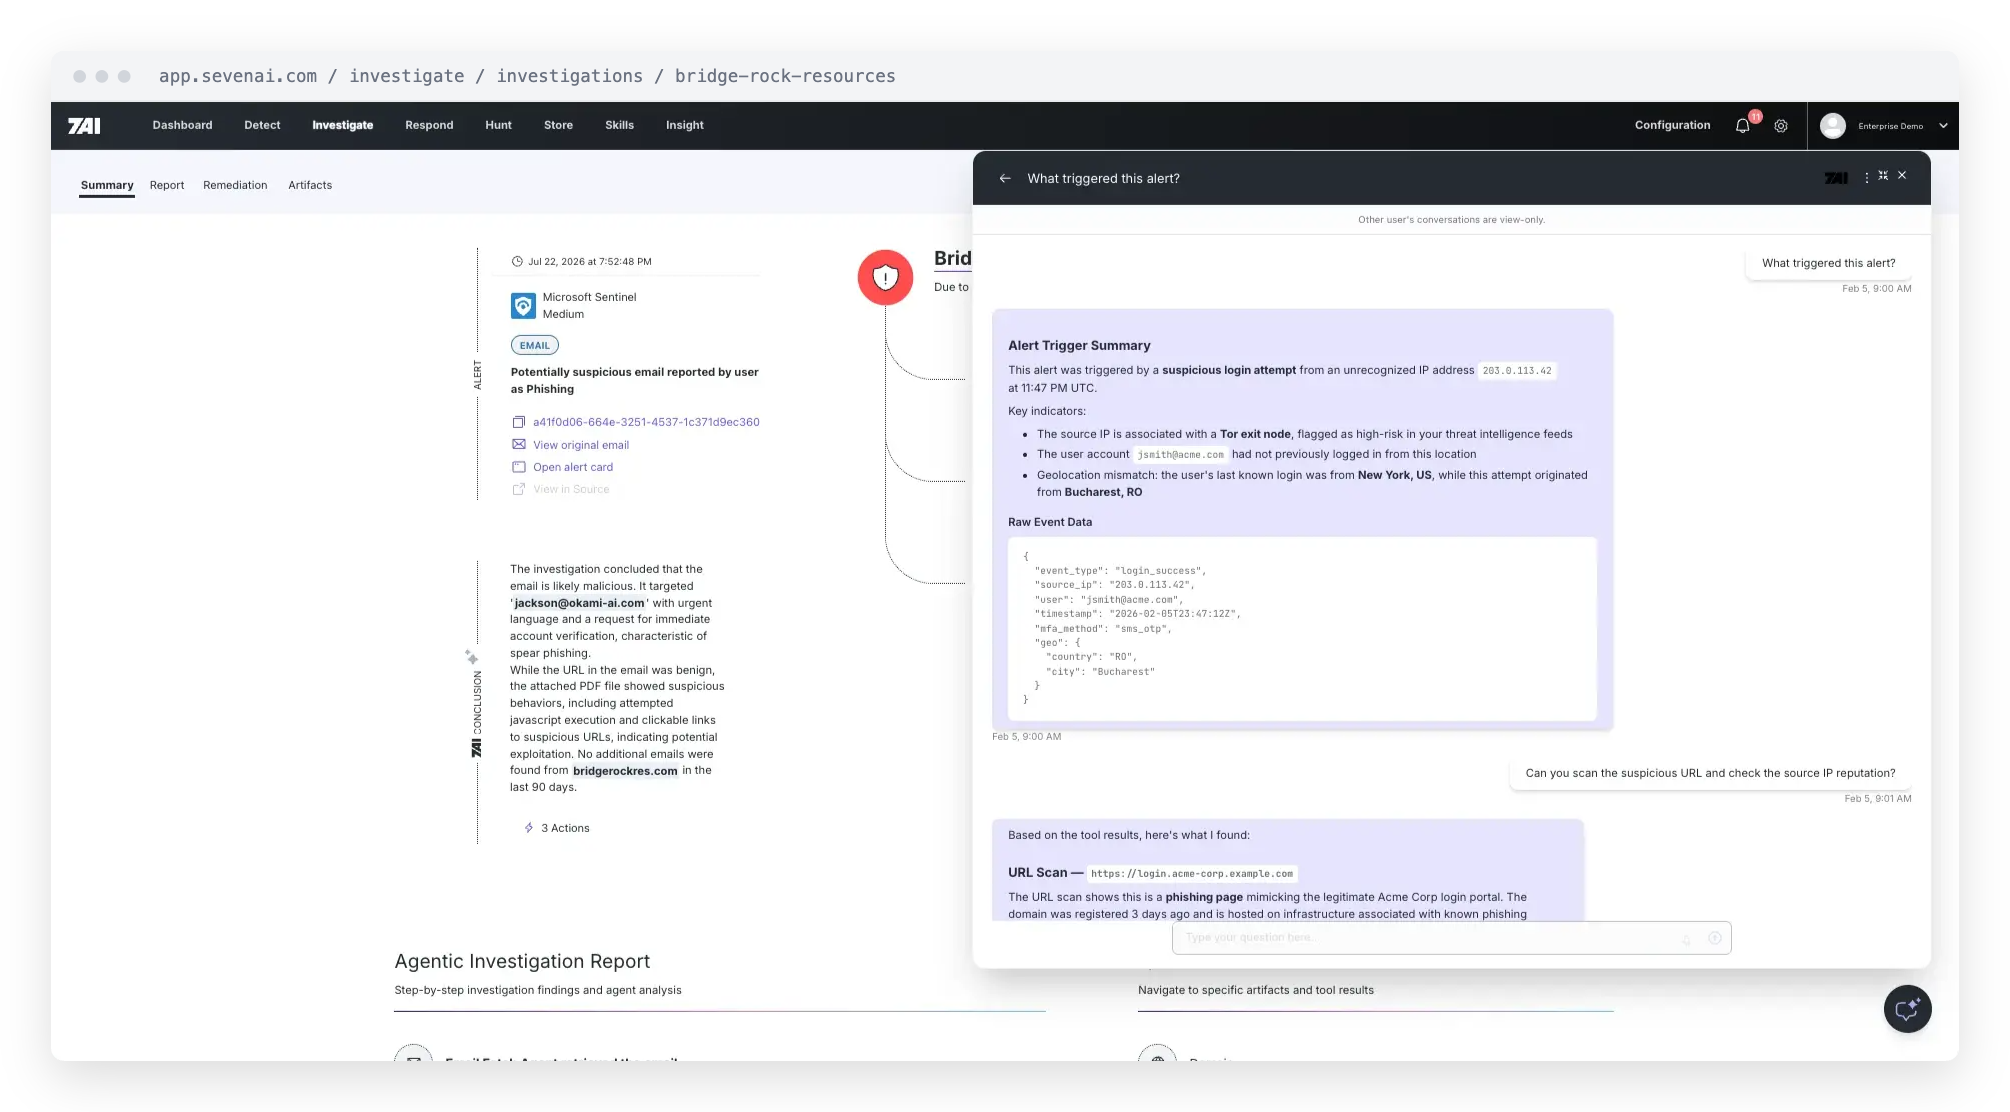Viewport: 2010px width, 1112px height.
Task: Open the AI chat assistant floating button
Action: point(1907,1009)
